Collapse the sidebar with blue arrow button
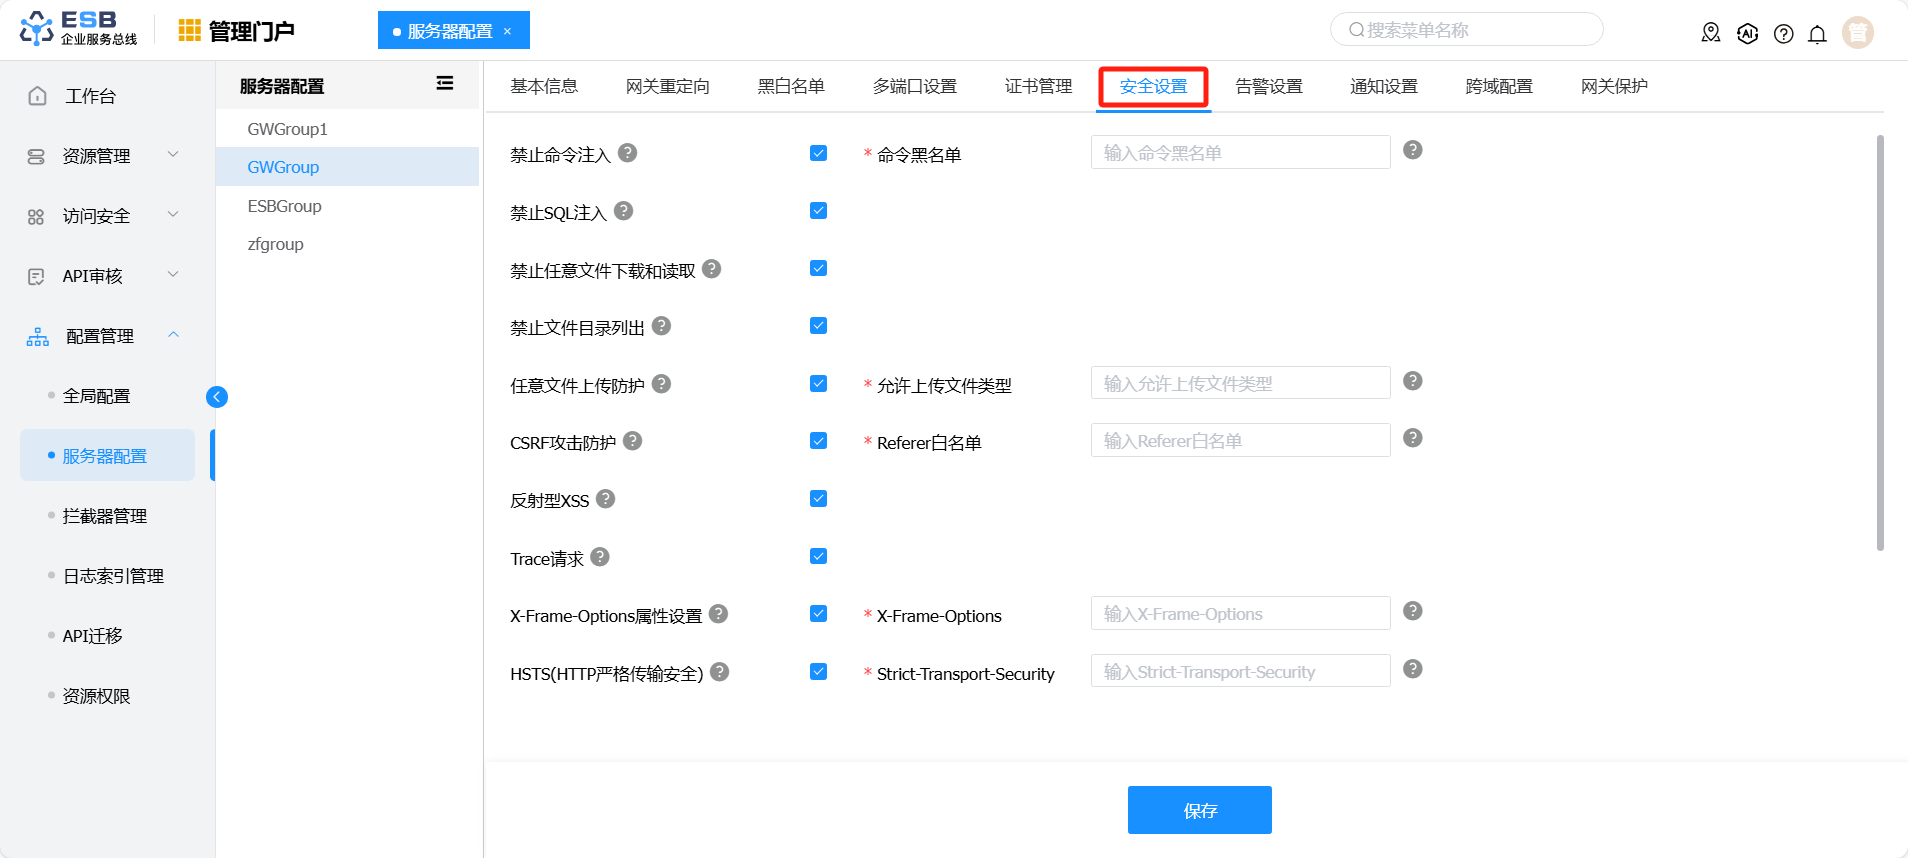The image size is (1908, 858). click(217, 397)
